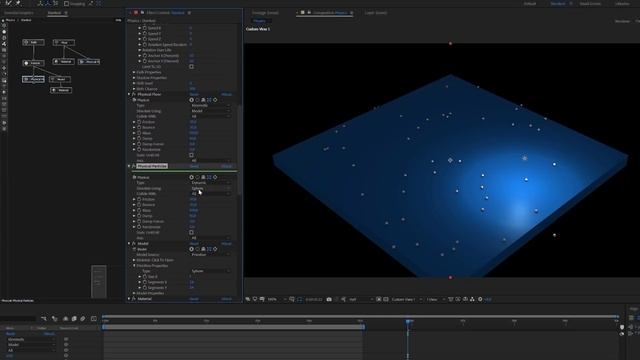Viewport: 640px width, 360px height.
Task: Take a snapshot with the camera icon
Action: coord(329,299)
